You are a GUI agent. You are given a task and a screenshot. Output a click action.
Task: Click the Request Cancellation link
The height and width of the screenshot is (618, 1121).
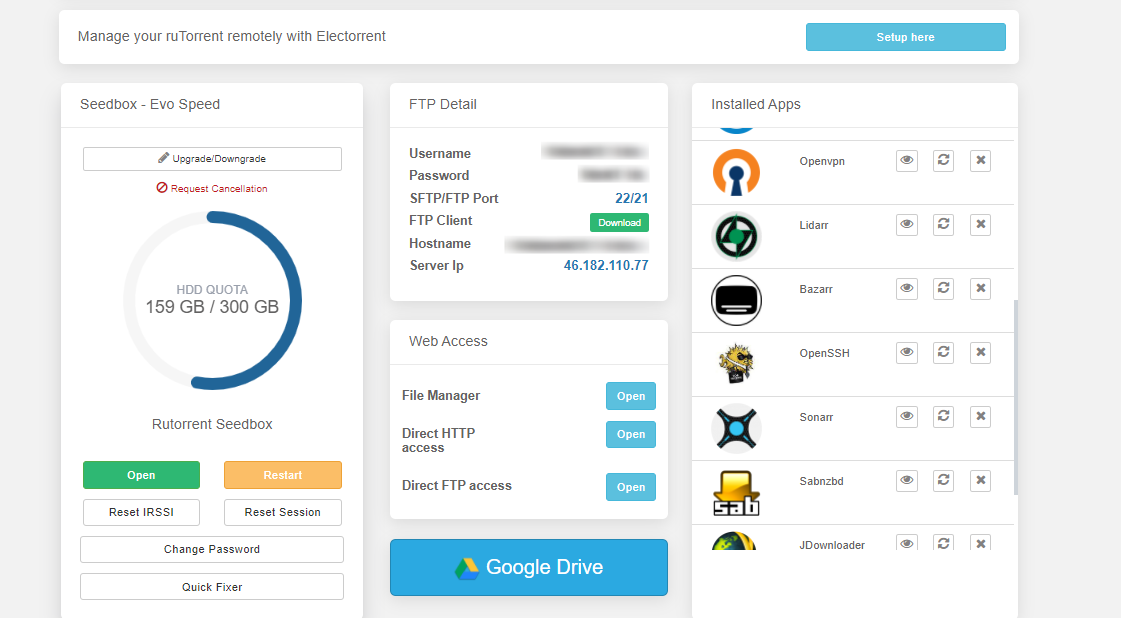(212, 188)
